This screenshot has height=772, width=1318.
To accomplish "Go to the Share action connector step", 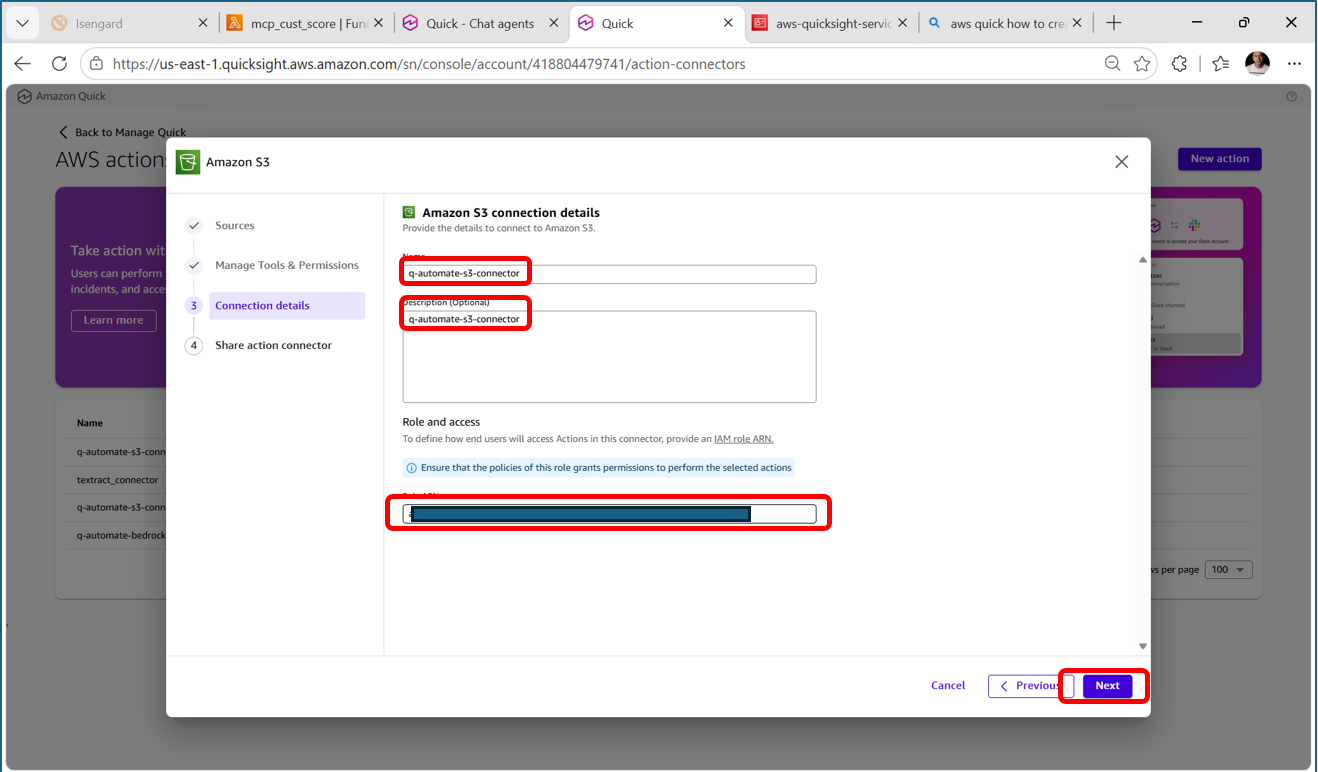I will (273, 346).
